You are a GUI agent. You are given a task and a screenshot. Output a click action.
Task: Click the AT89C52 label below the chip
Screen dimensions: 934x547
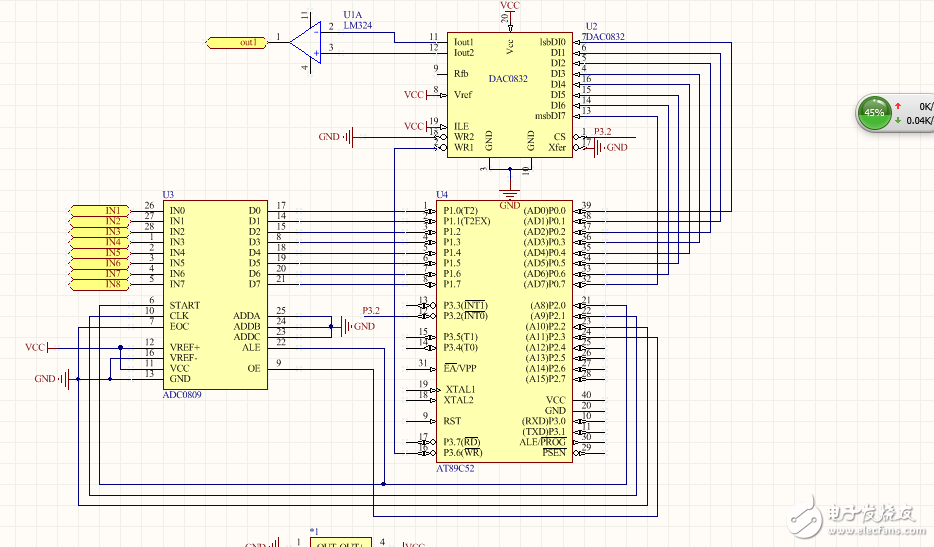tap(456, 468)
